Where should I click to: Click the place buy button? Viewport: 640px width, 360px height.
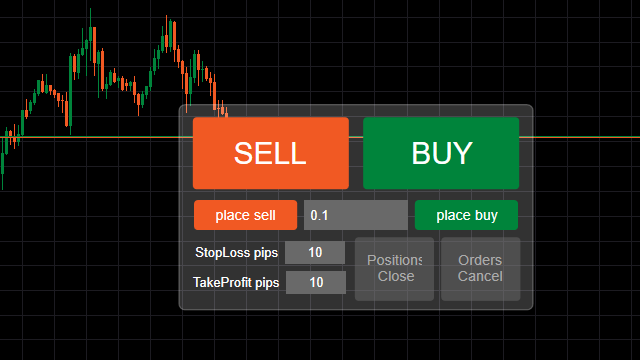[466, 215]
